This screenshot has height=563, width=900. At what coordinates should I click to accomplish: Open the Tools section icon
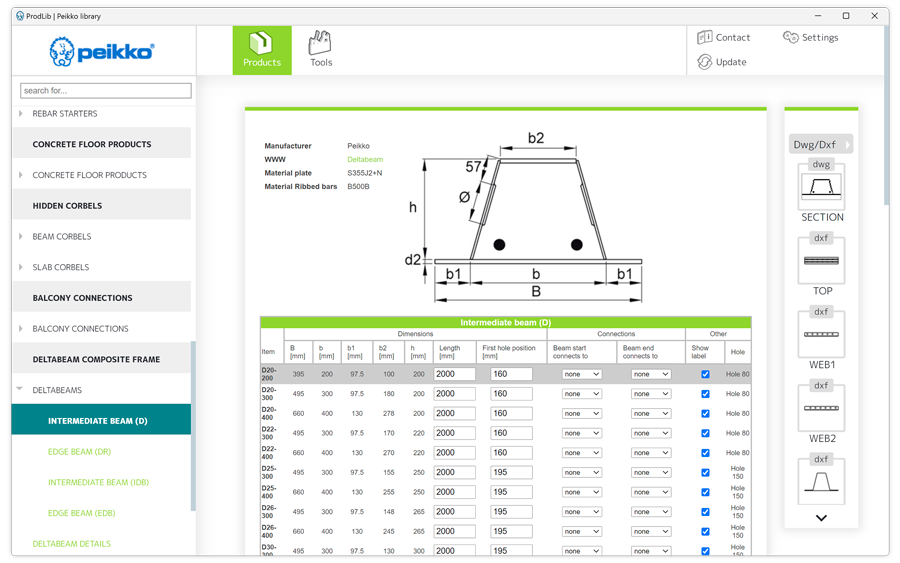coord(320,44)
